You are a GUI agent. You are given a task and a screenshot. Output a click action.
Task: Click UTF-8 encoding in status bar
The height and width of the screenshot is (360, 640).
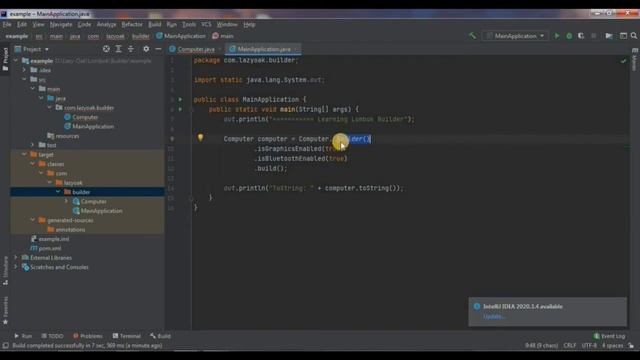(x=589, y=346)
